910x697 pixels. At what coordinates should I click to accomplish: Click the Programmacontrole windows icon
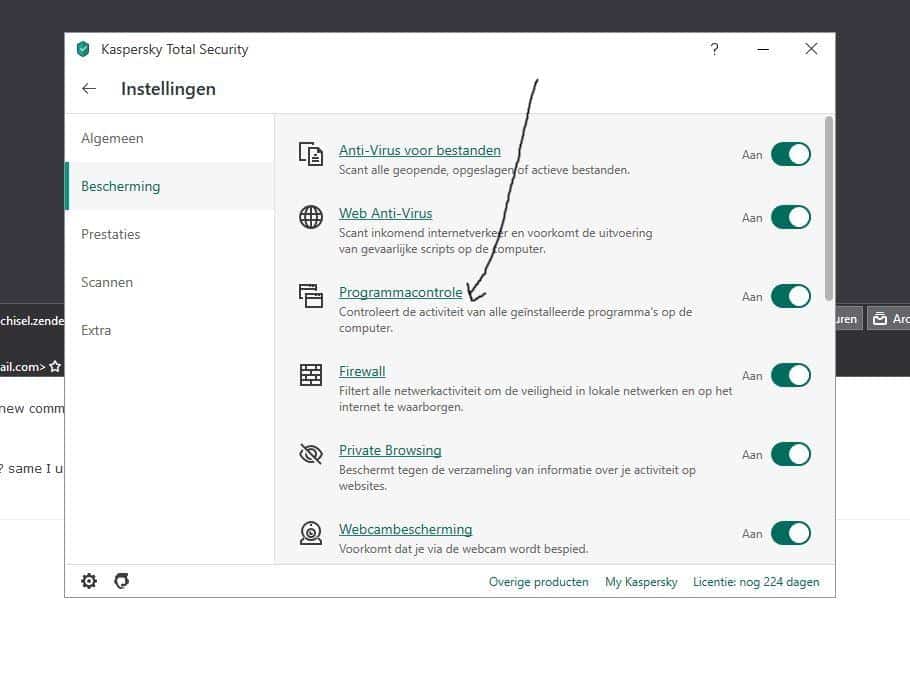[x=311, y=296]
